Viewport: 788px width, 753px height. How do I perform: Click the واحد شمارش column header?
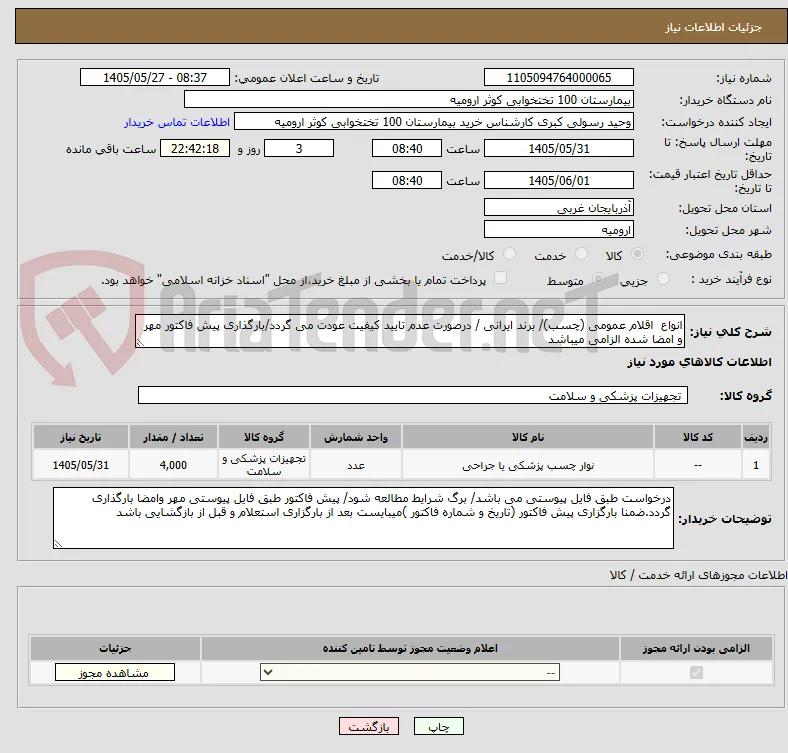(356, 437)
